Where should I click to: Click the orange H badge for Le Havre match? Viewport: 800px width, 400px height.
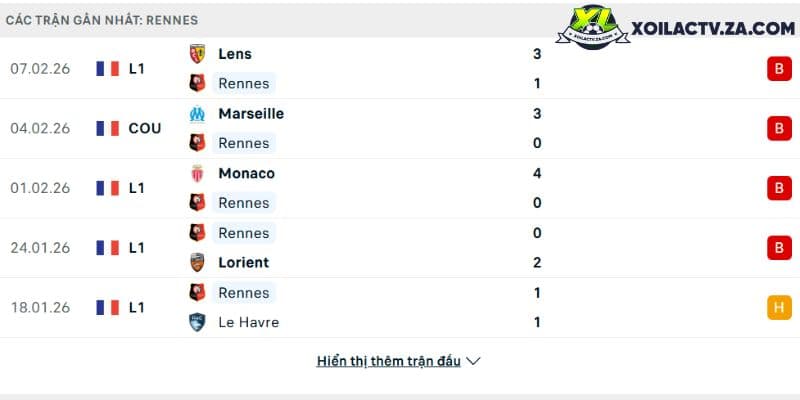[779, 307]
